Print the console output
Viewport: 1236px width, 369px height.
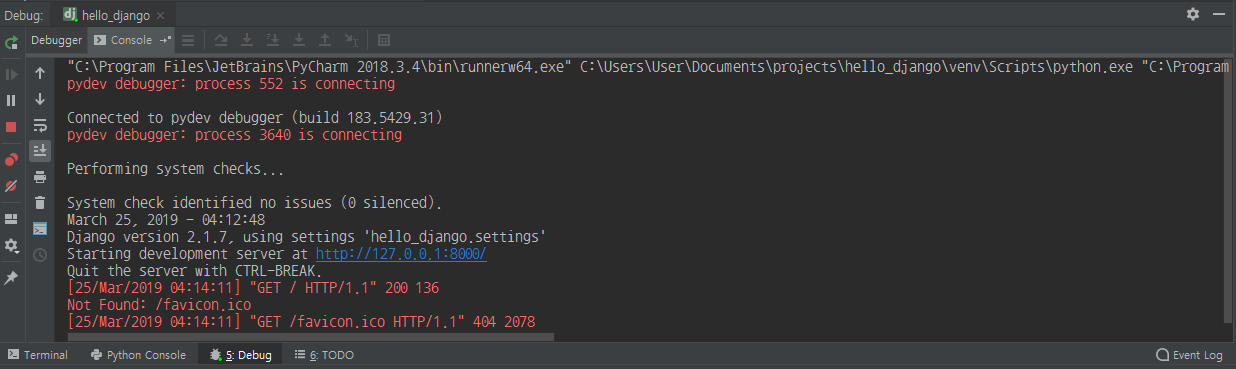coord(40,177)
